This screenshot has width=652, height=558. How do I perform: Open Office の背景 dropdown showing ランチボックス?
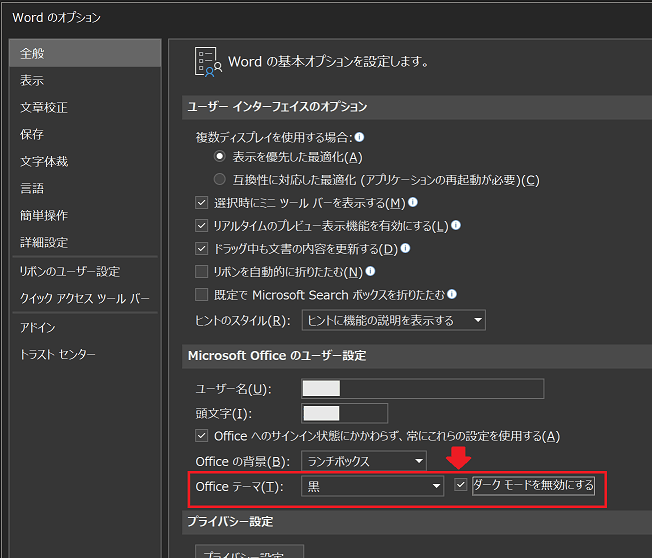(363, 461)
